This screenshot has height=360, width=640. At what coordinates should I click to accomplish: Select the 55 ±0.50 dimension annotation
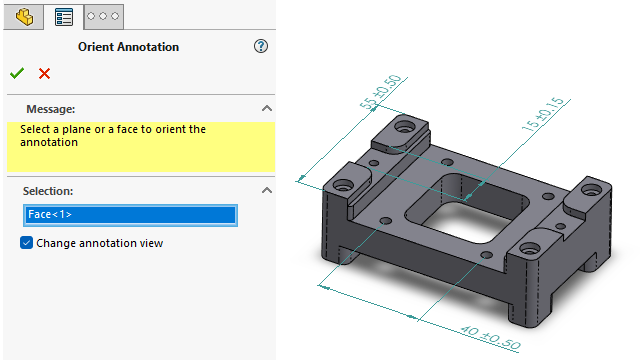point(381,92)
